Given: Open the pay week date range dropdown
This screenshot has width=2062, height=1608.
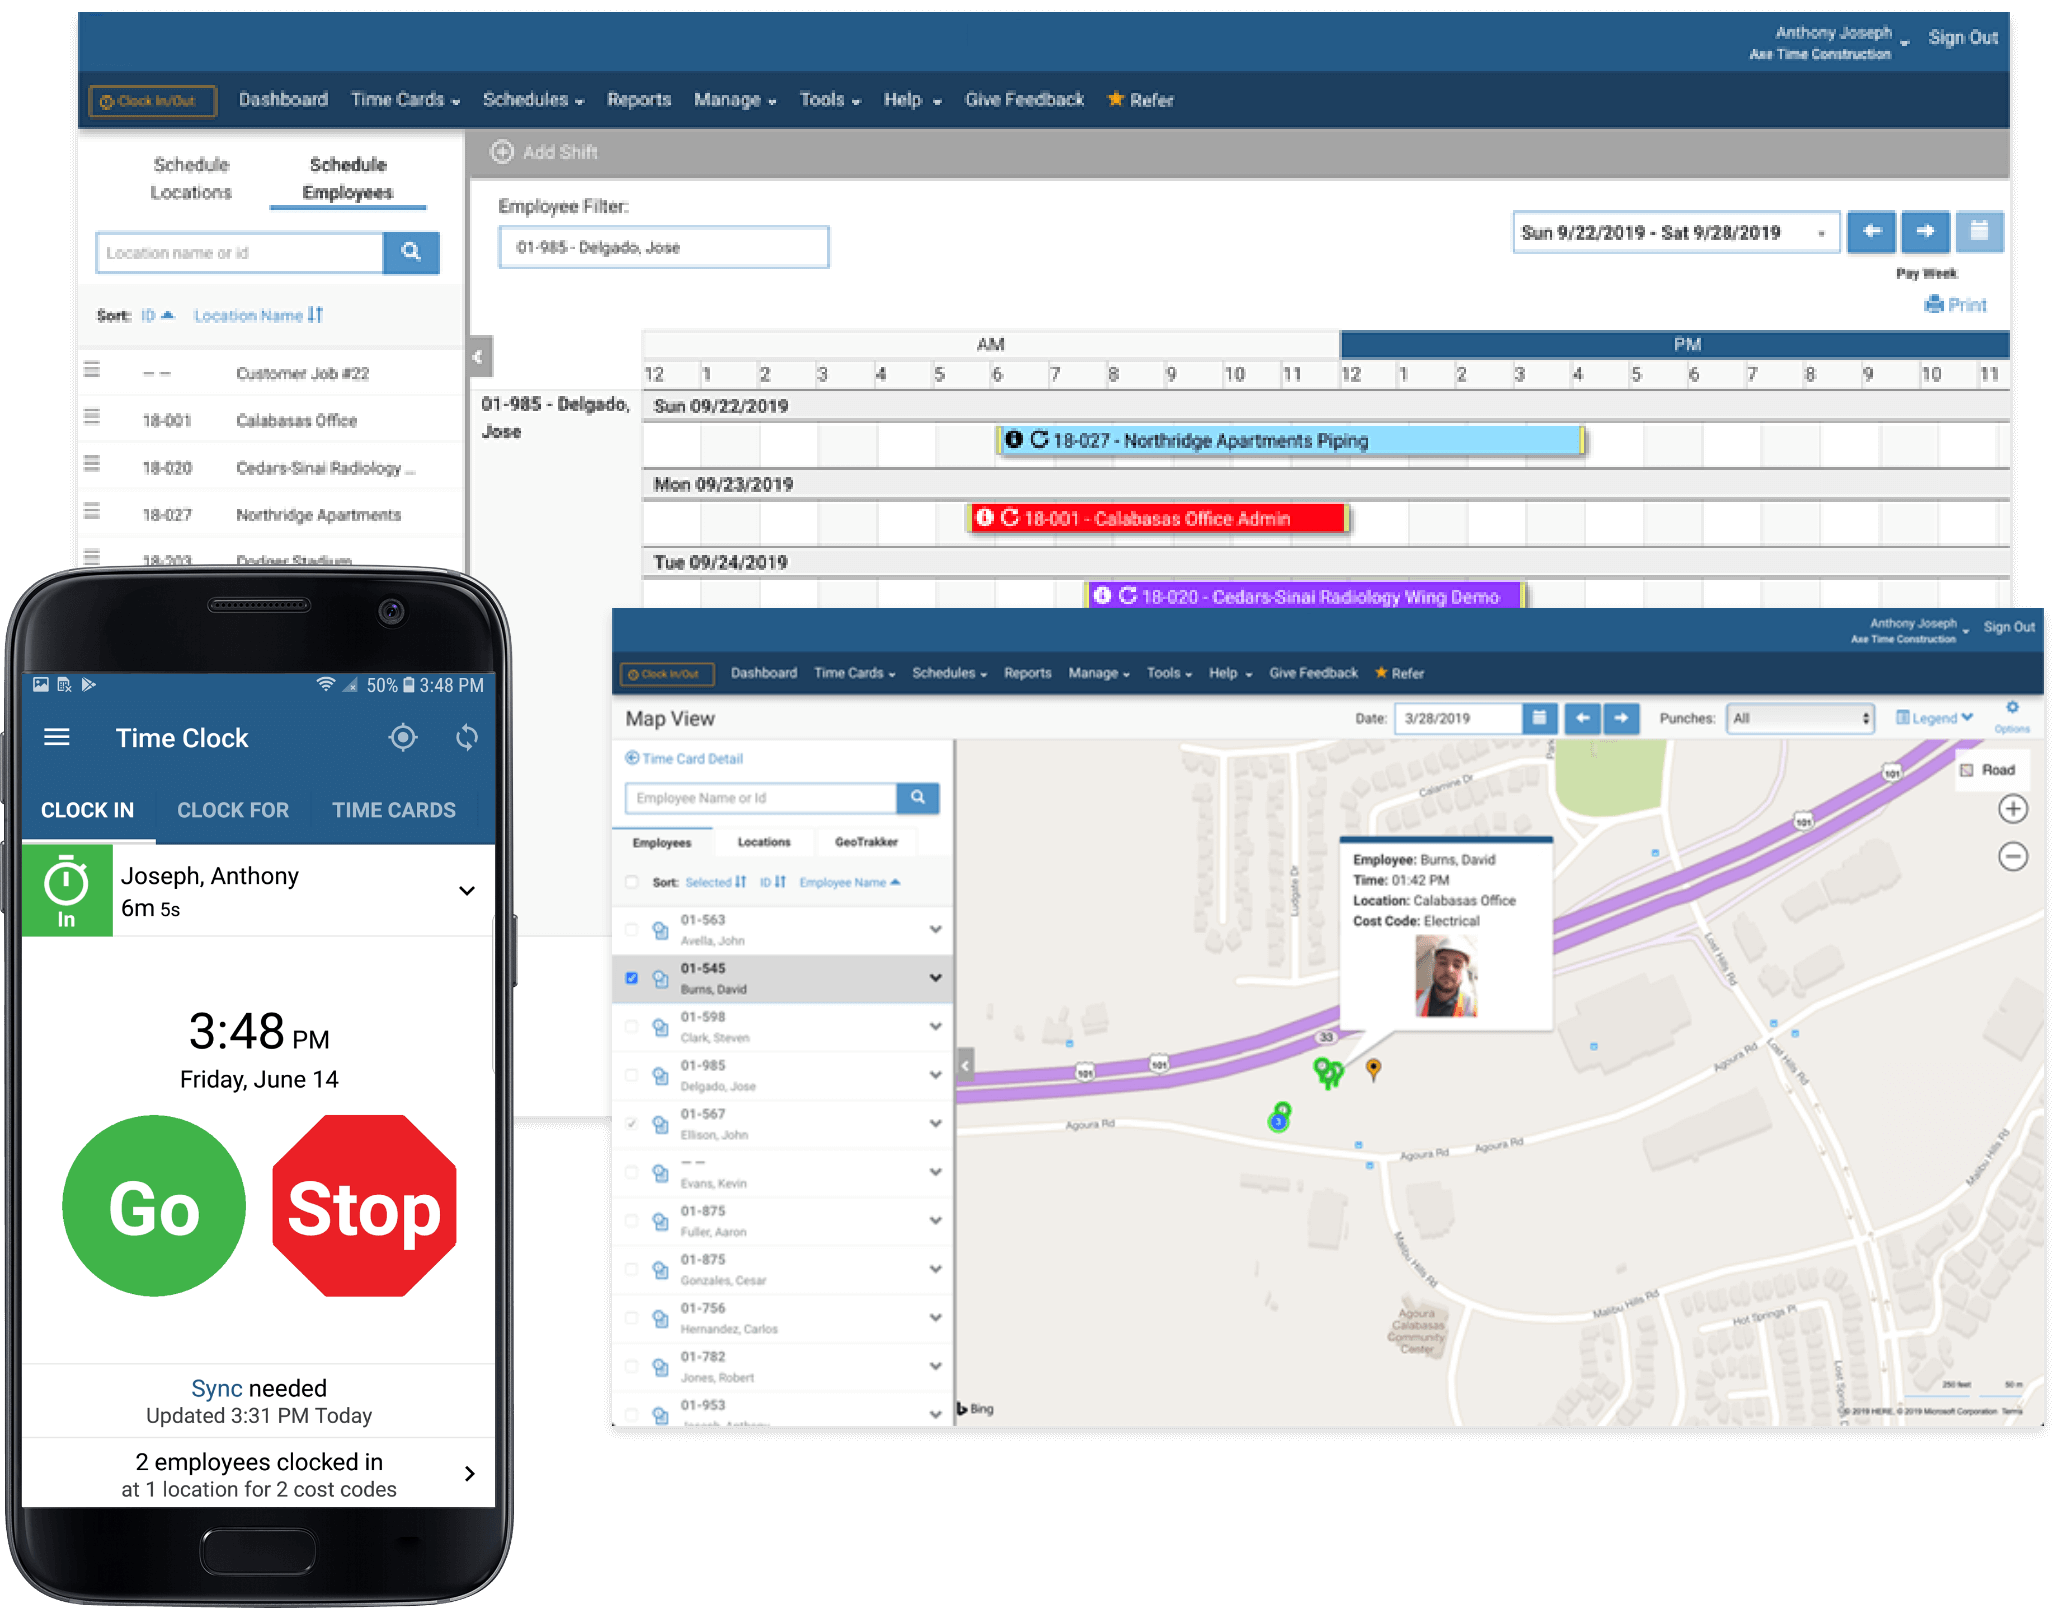Looking at the screenshot, I should [x=1676, y=233].
